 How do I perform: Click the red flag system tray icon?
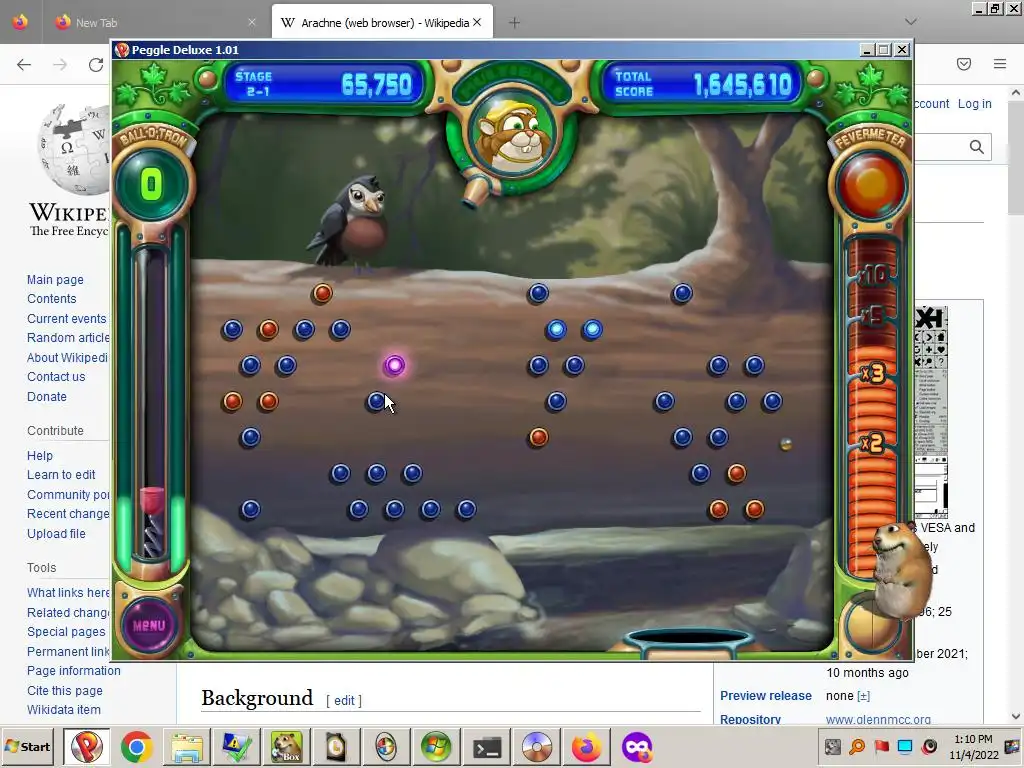tap(881, 746)
